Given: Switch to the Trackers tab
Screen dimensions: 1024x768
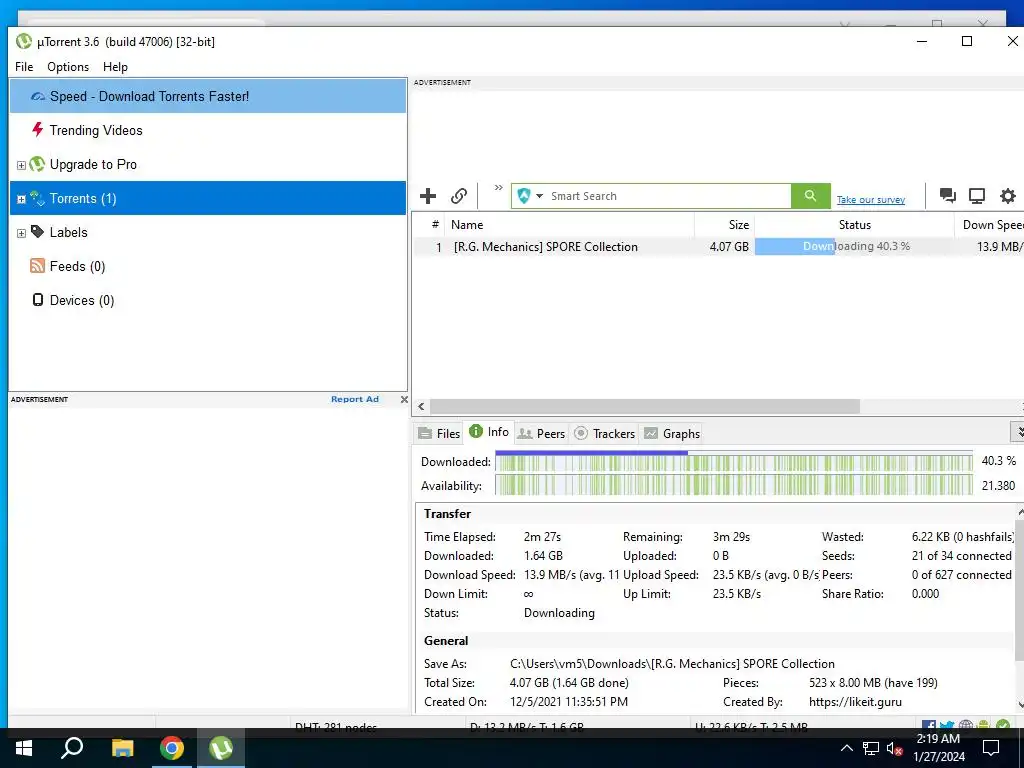Looking at the screenshot, I should (605, 434).
